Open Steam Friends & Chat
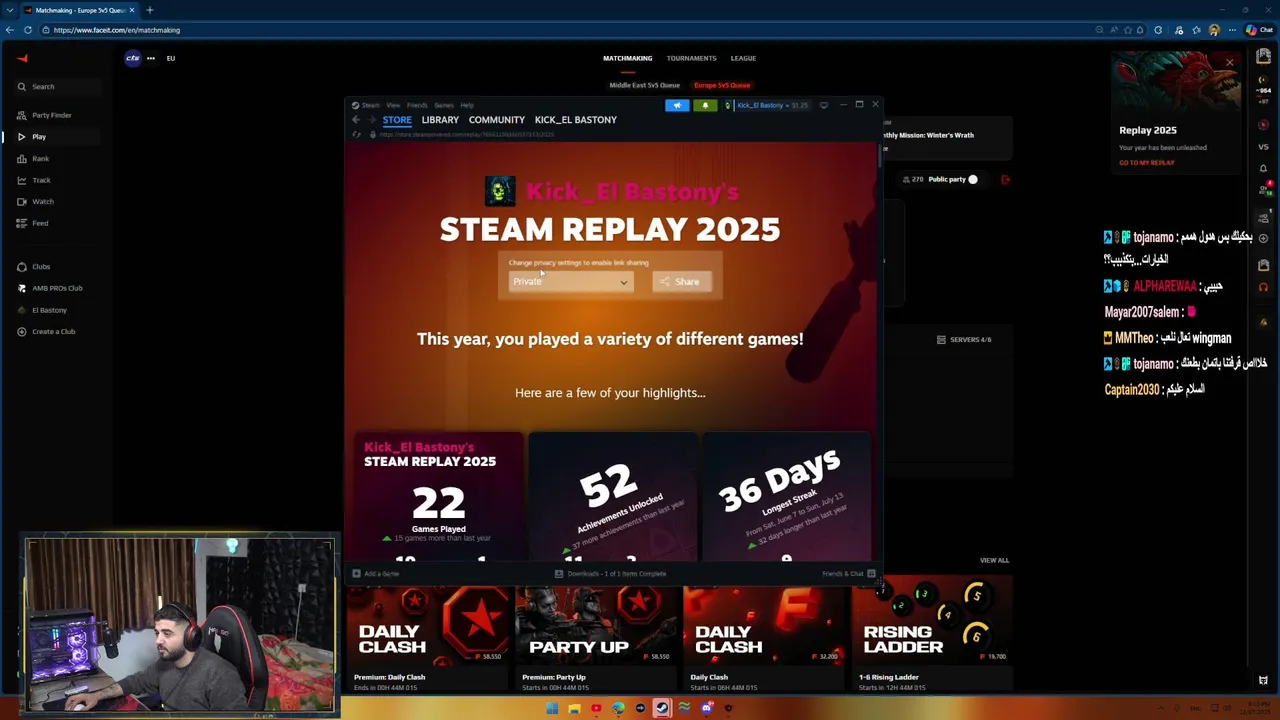Viewport: 1280px width, 720px height. point(848,574)
